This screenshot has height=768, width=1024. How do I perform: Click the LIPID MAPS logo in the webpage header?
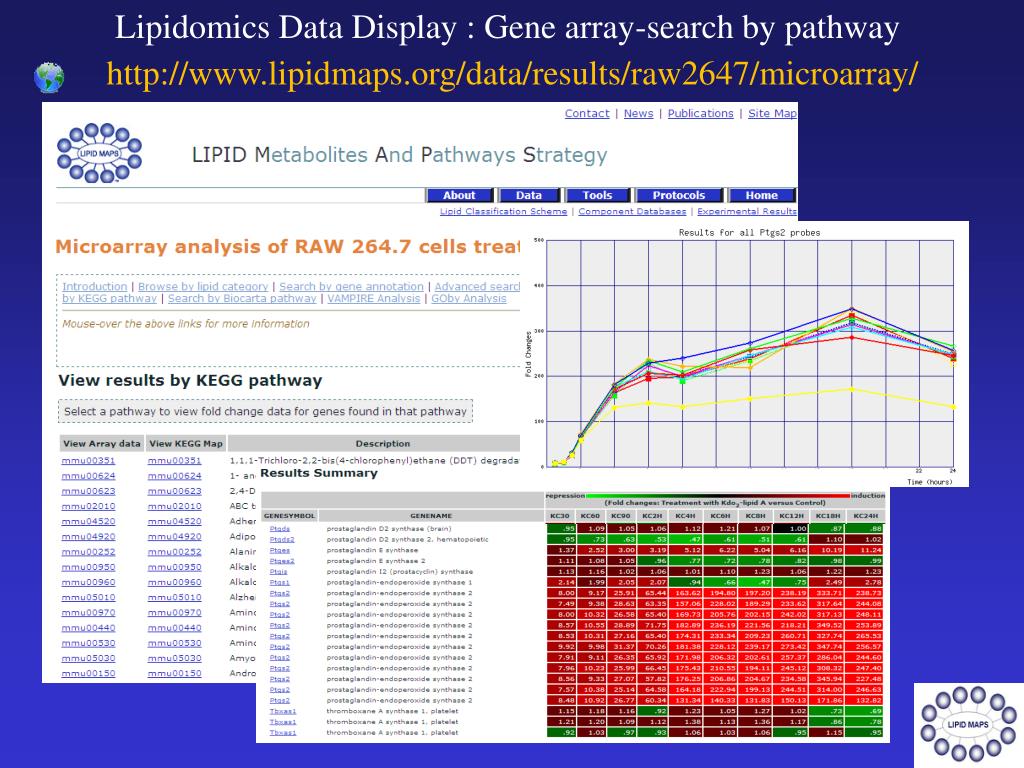click(x=99, y=153)
